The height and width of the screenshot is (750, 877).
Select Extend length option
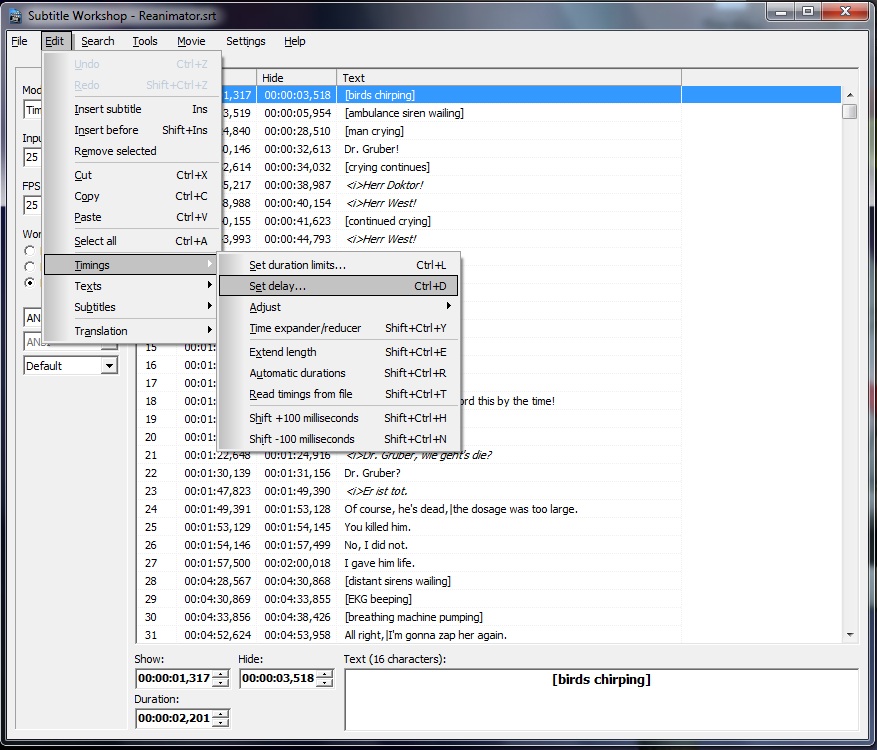(339, 352)
